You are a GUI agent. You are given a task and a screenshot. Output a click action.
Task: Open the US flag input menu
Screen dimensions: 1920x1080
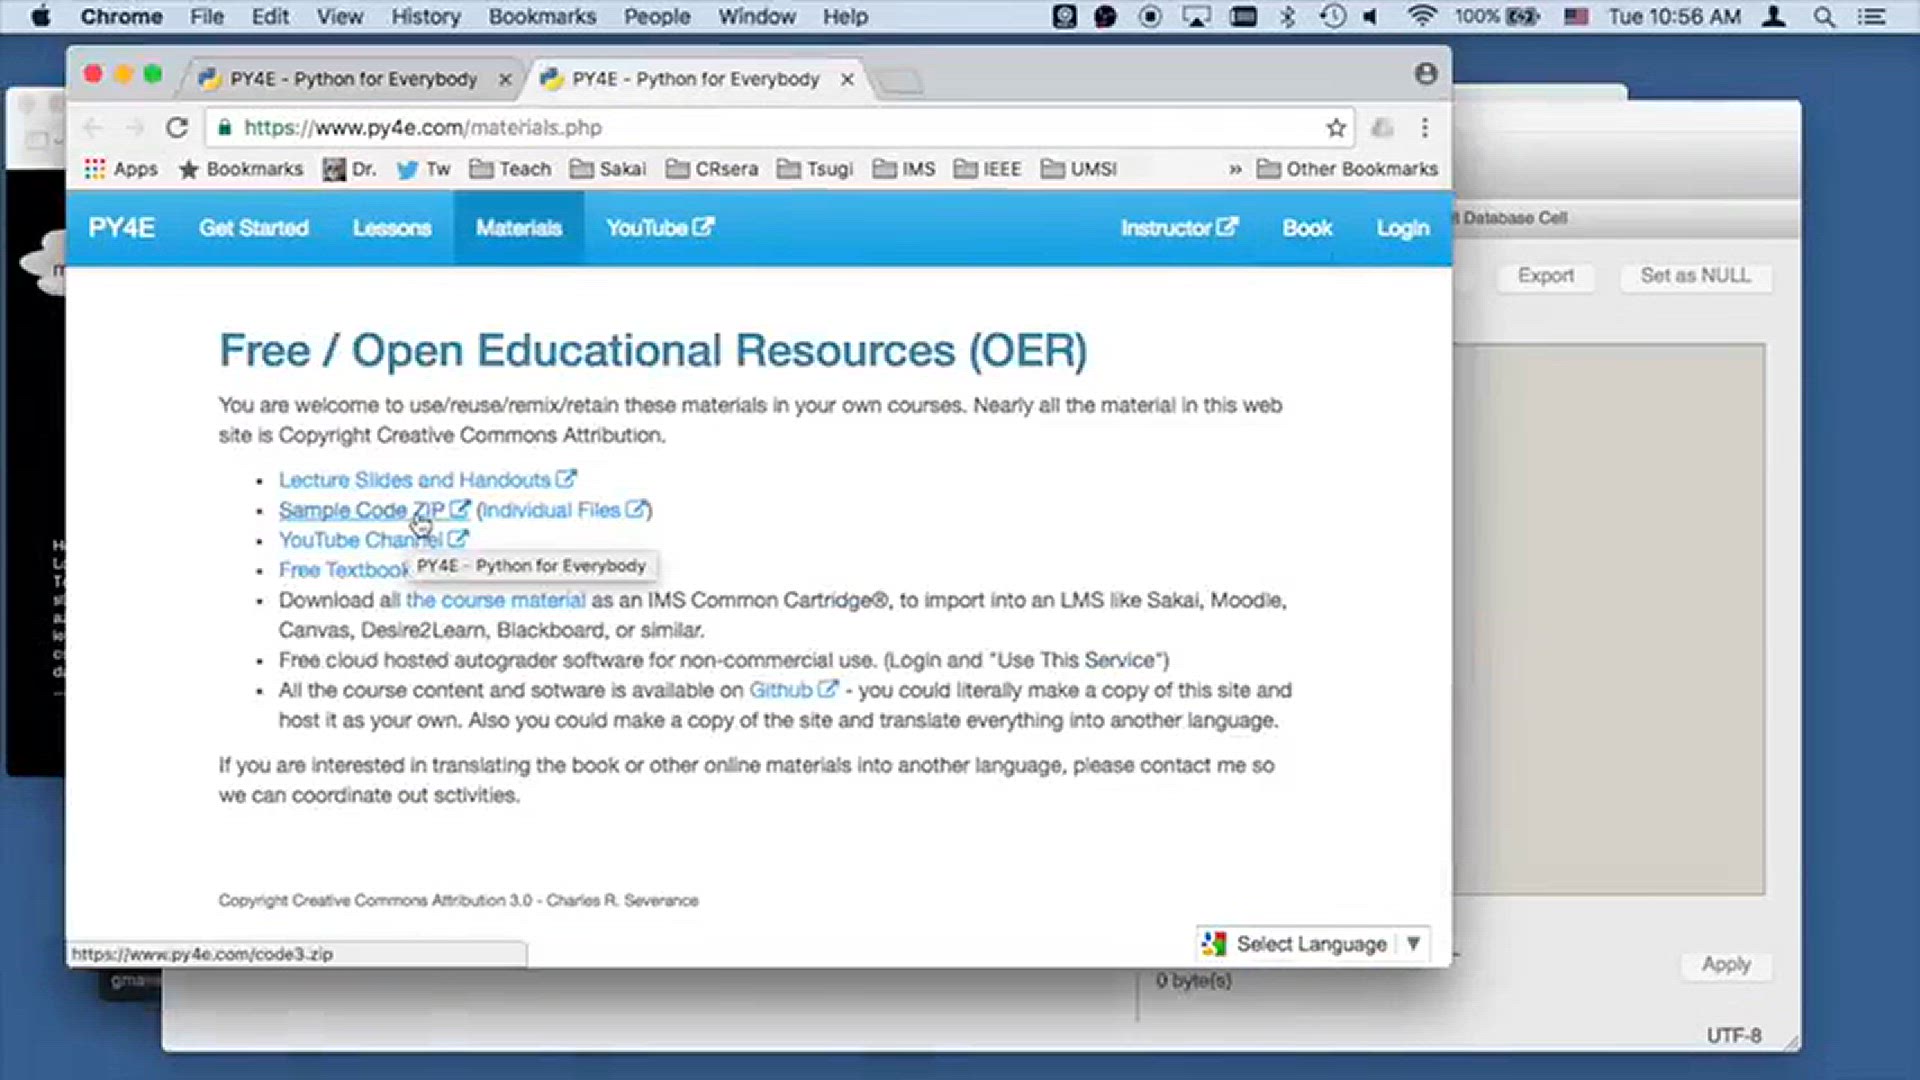pyautogui.click(x=1577, y=17)
